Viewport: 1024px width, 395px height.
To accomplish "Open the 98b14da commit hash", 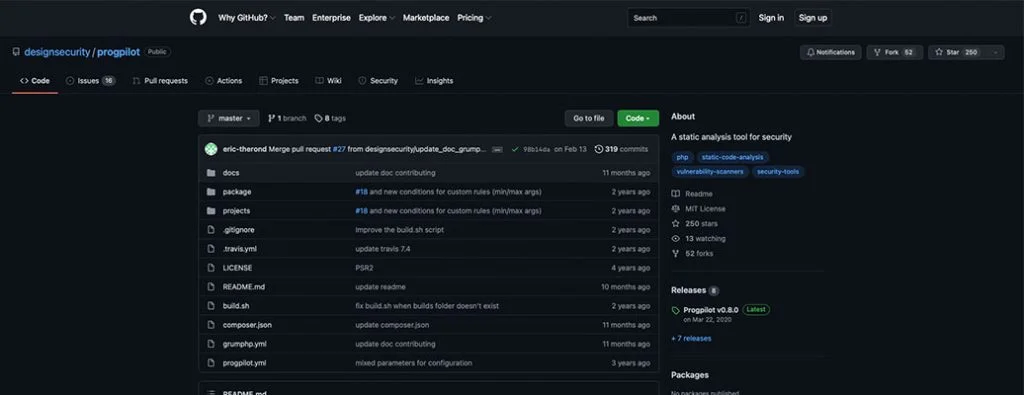I will pos(536,149).
